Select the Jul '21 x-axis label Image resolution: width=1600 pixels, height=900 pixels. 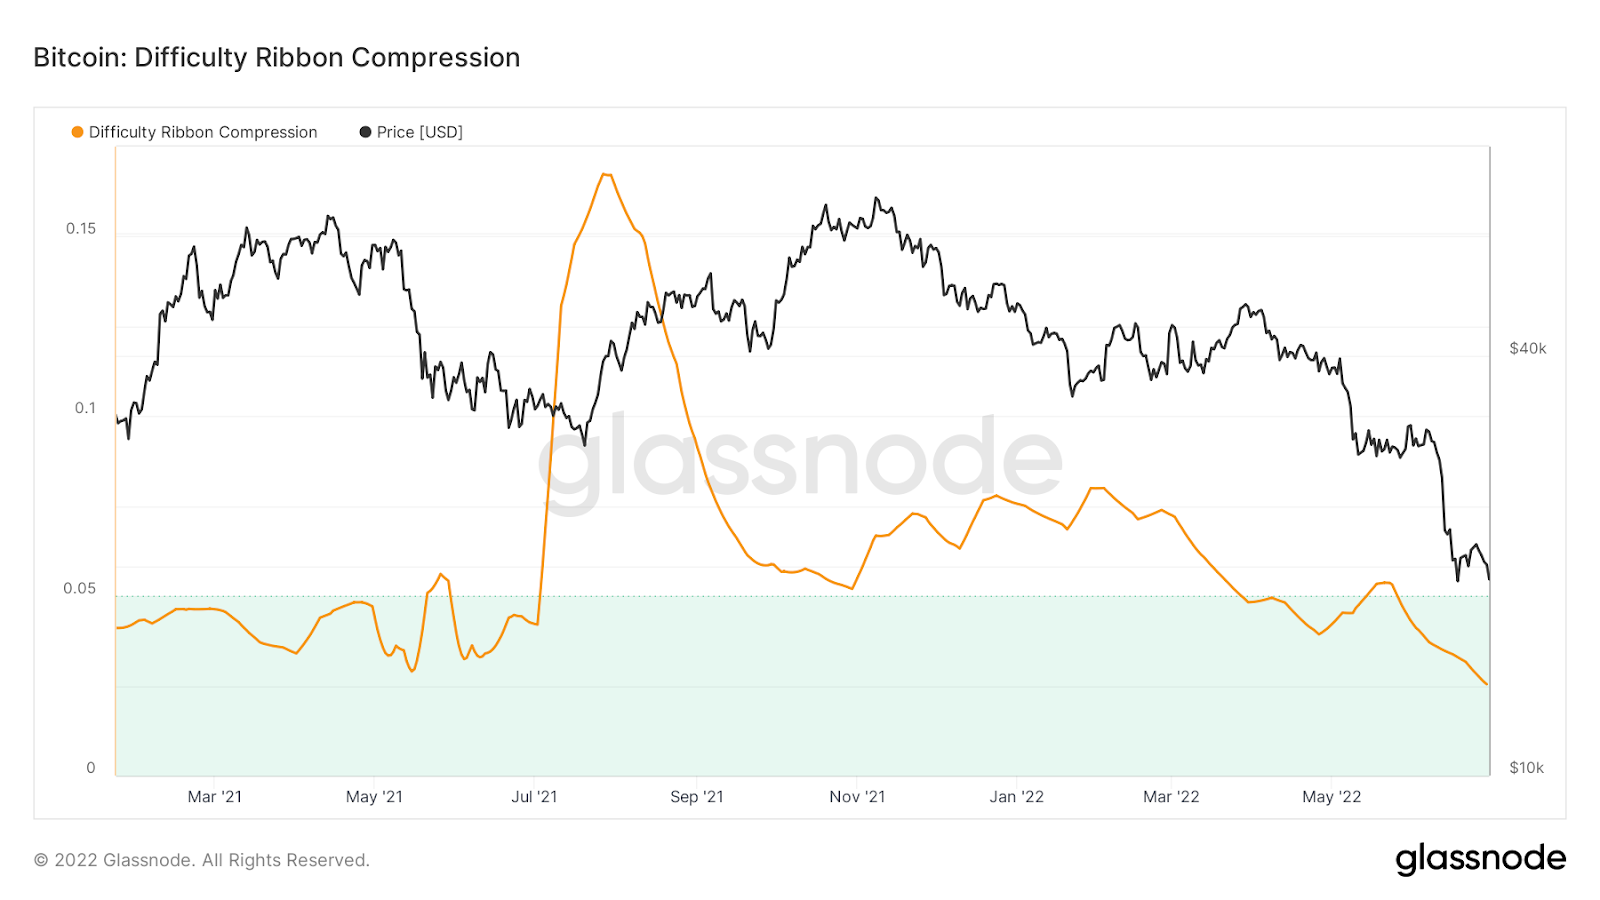[x=534, y=797]
